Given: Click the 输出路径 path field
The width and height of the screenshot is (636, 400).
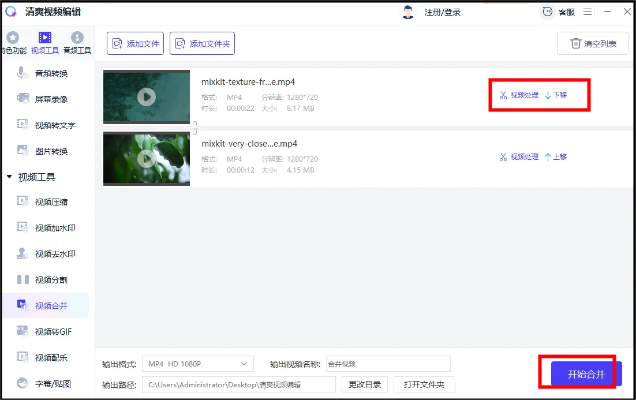Looking at the screenshot, I should (x=239, y=385).
